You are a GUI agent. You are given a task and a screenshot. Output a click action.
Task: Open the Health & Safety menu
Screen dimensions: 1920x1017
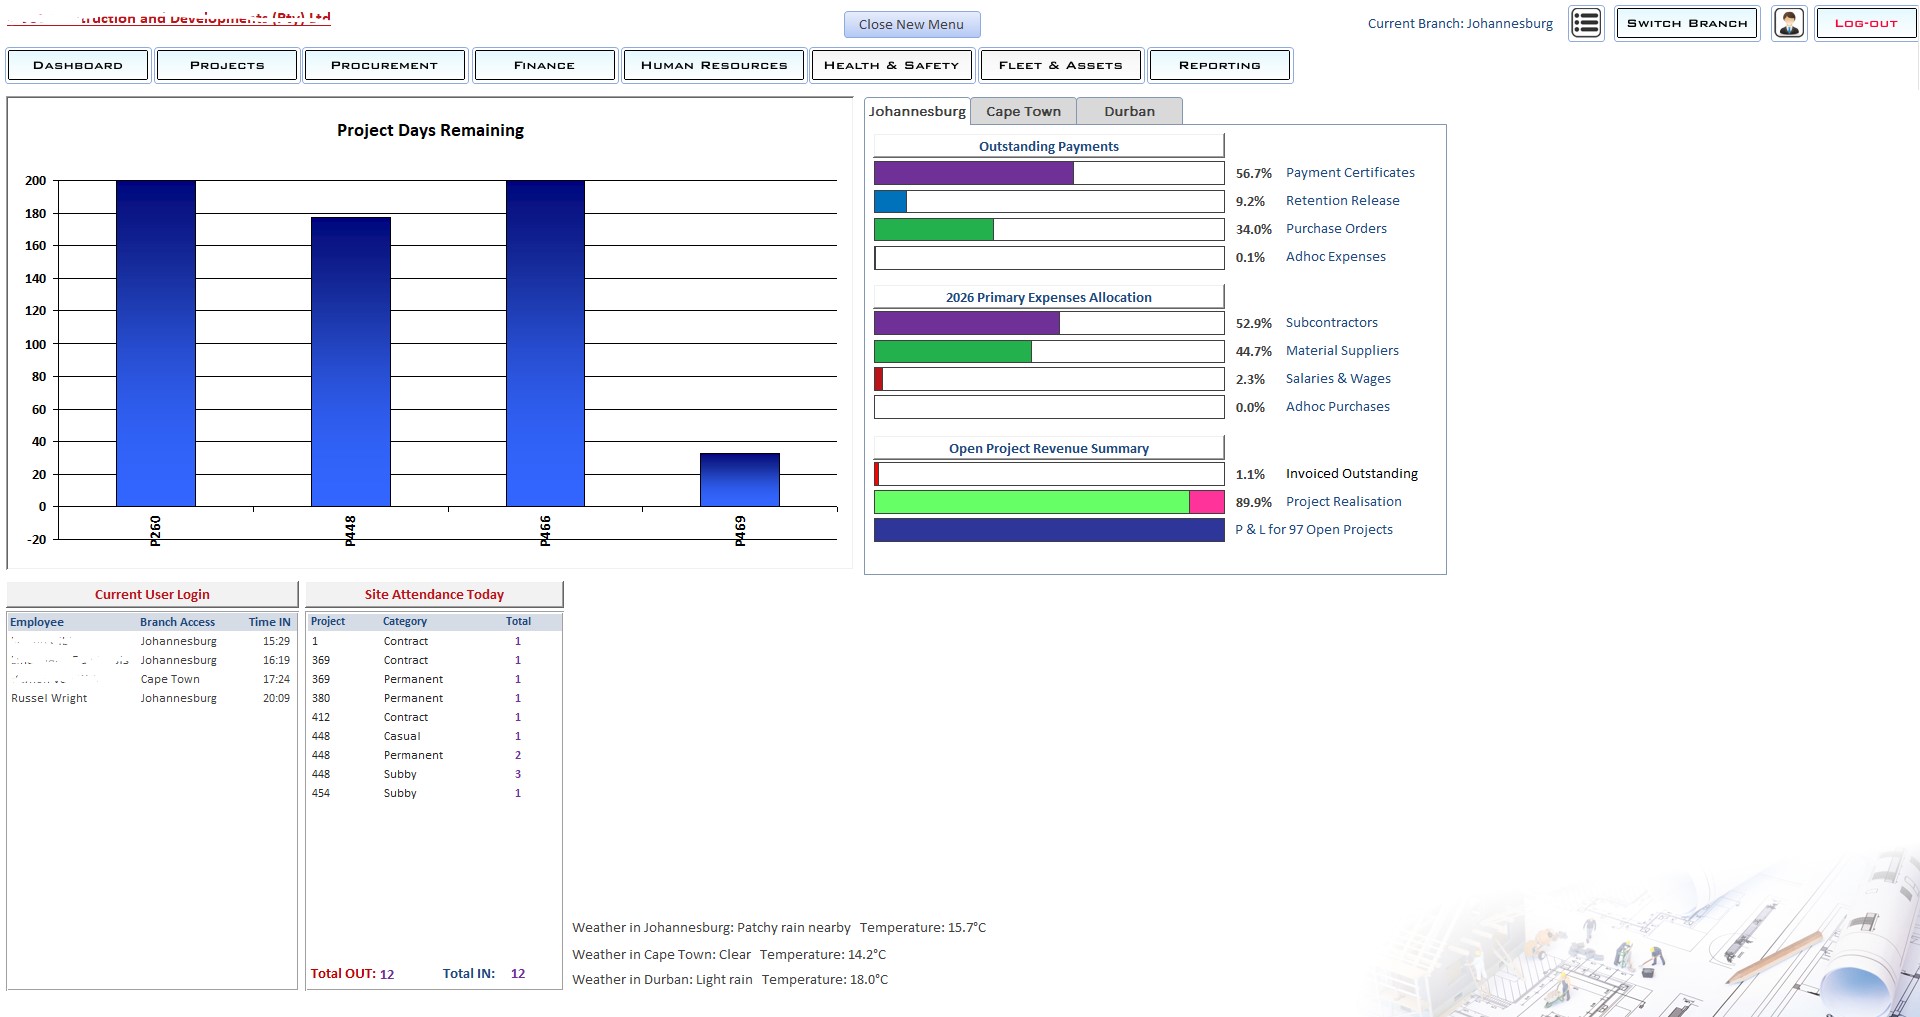point(891,65)
